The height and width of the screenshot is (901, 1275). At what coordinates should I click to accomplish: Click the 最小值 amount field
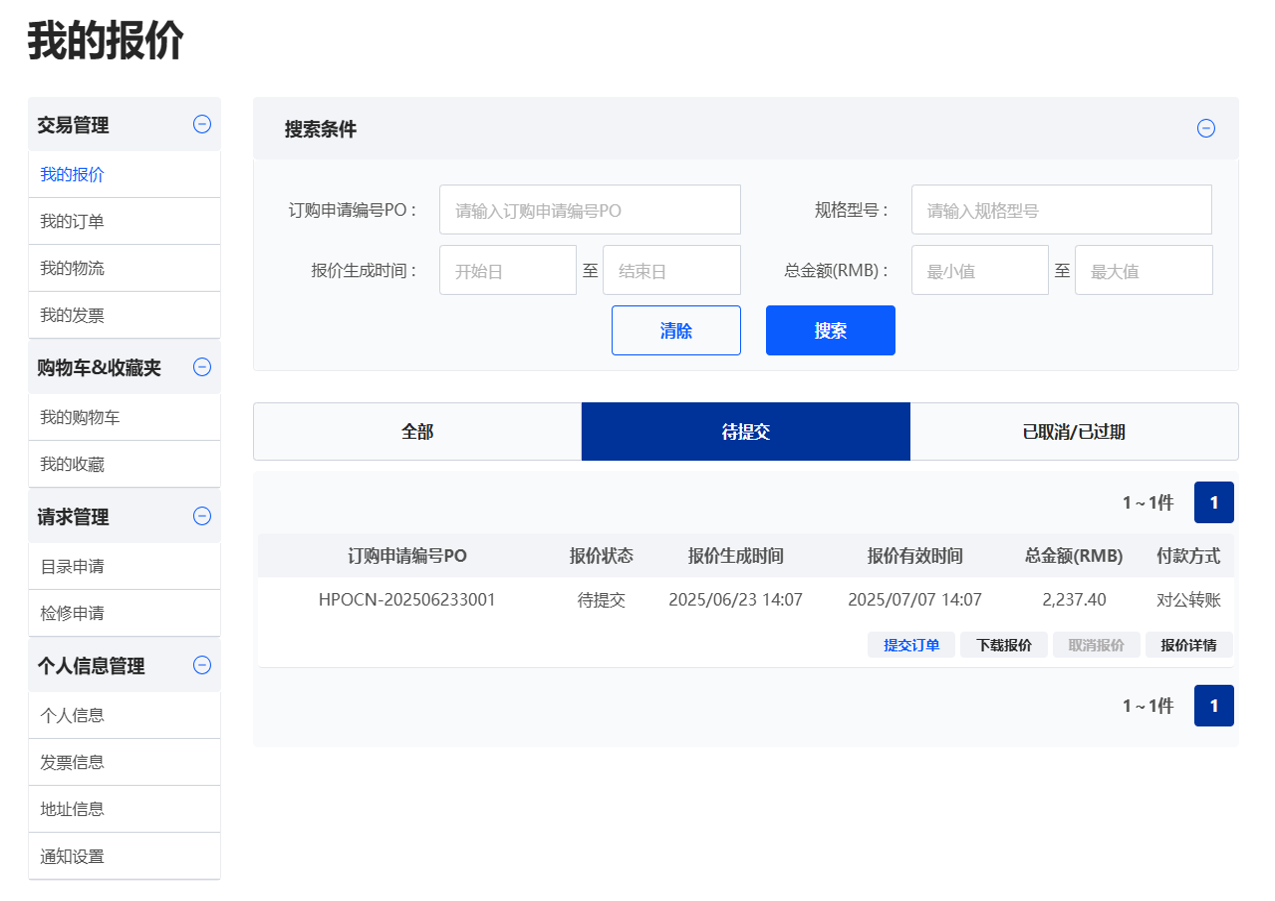979,271
